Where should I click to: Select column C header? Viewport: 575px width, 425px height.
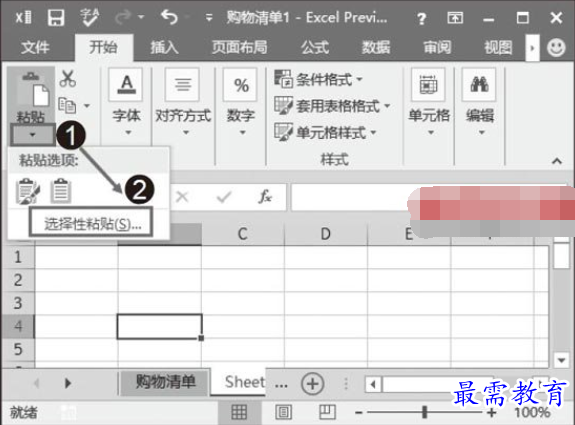pos(243,234)
